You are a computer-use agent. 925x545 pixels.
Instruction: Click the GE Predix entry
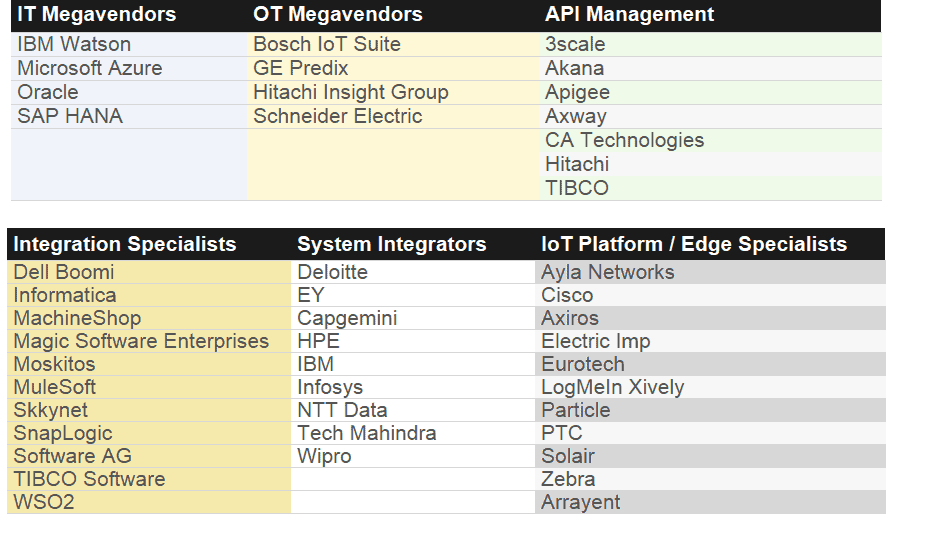coord(300,68)
